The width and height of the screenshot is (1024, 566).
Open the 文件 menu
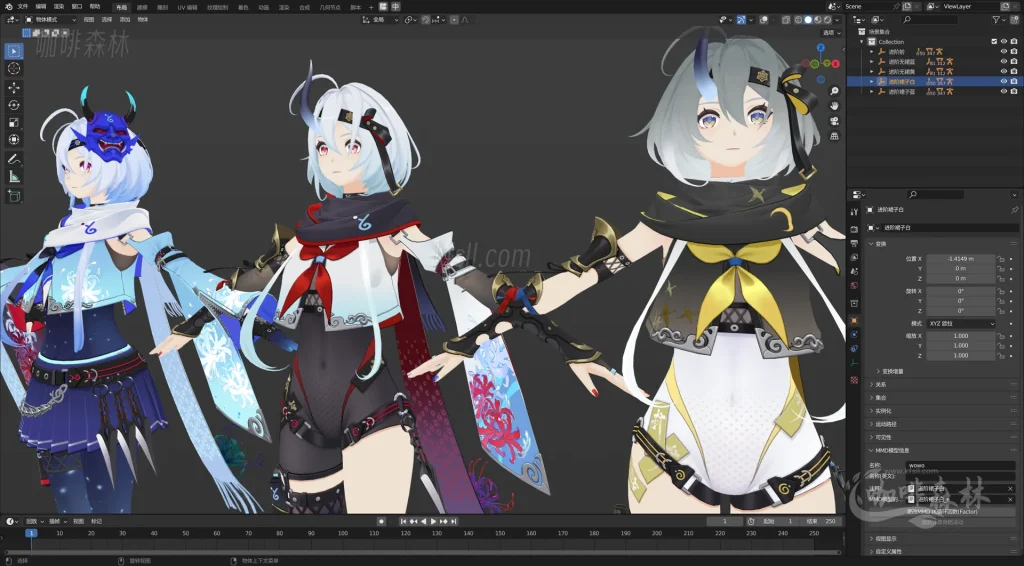23,7
